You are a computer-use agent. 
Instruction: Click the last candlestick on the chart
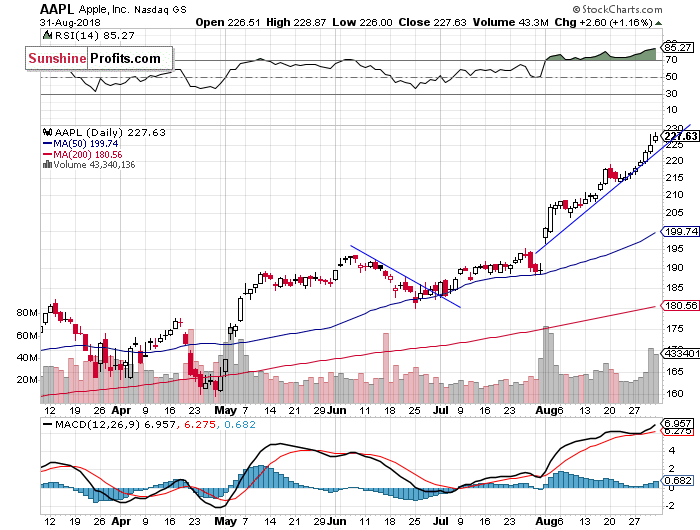(655, 137)
